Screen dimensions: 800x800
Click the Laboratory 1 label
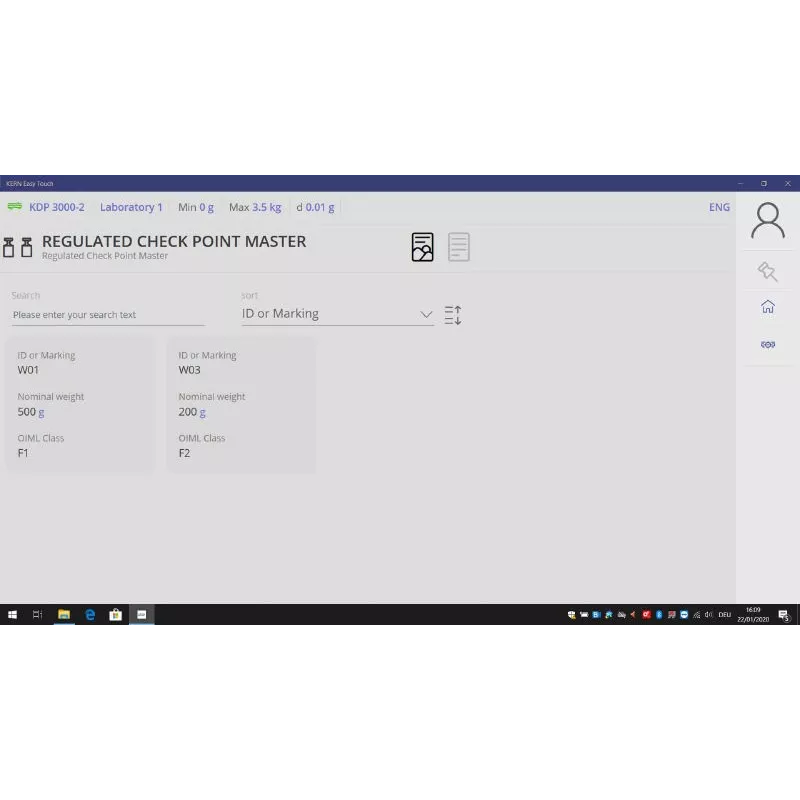(x=131, y=207)
